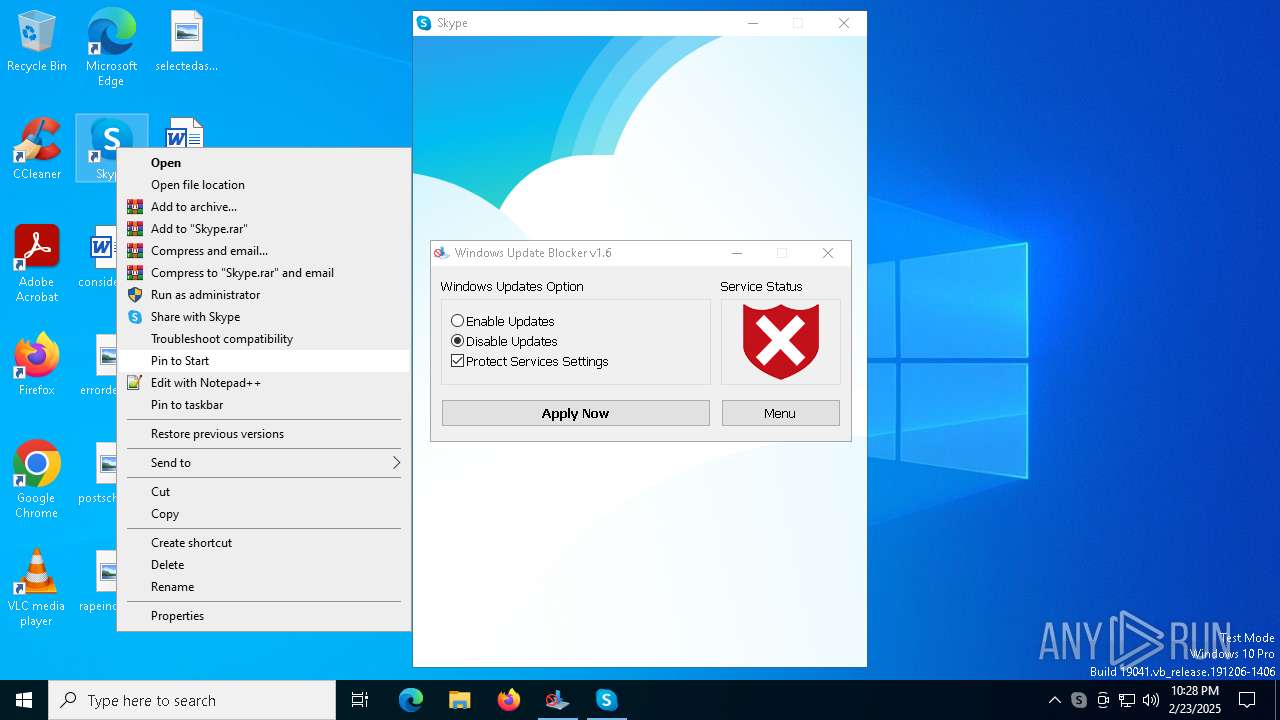Select Delete from the context menu
Image resolution: width=1280 pixels, height=720 pixels.
coord(264,565)
